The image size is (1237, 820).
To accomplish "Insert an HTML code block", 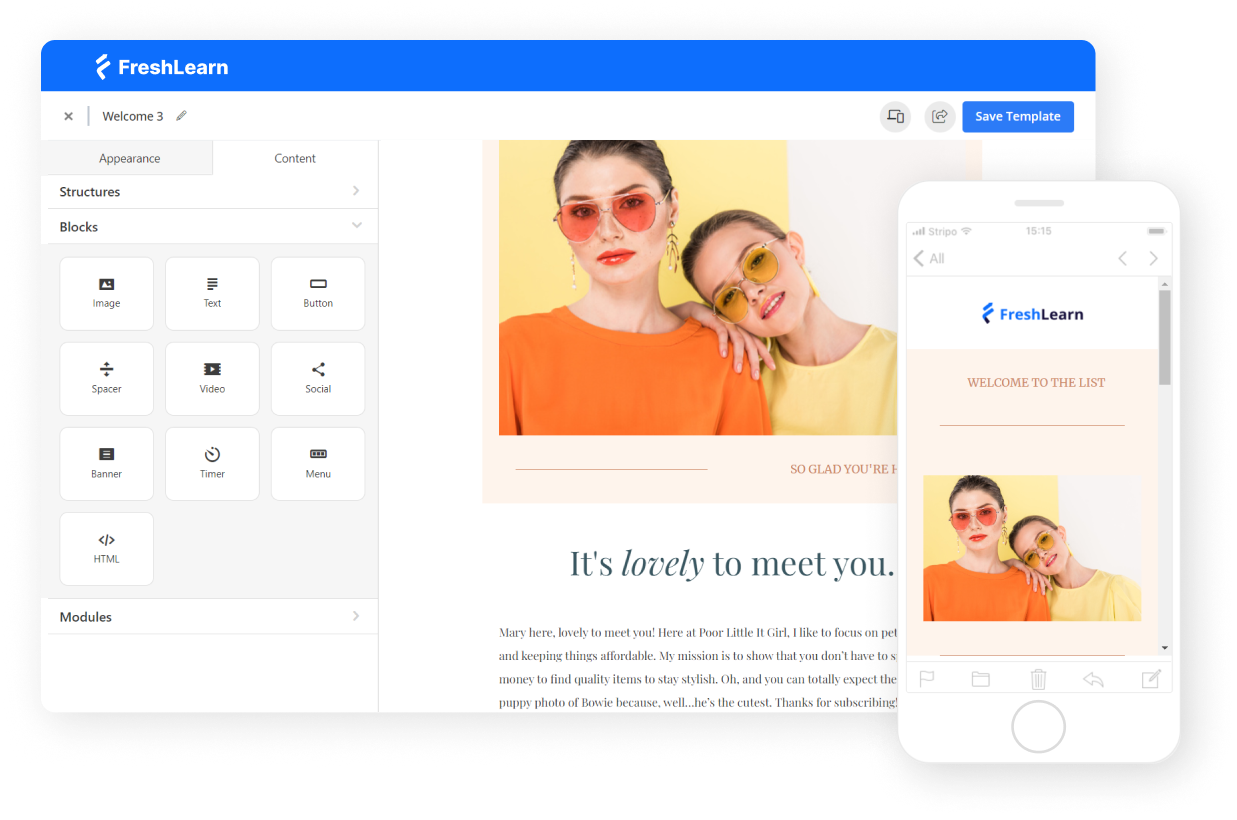I will (107, 549).
